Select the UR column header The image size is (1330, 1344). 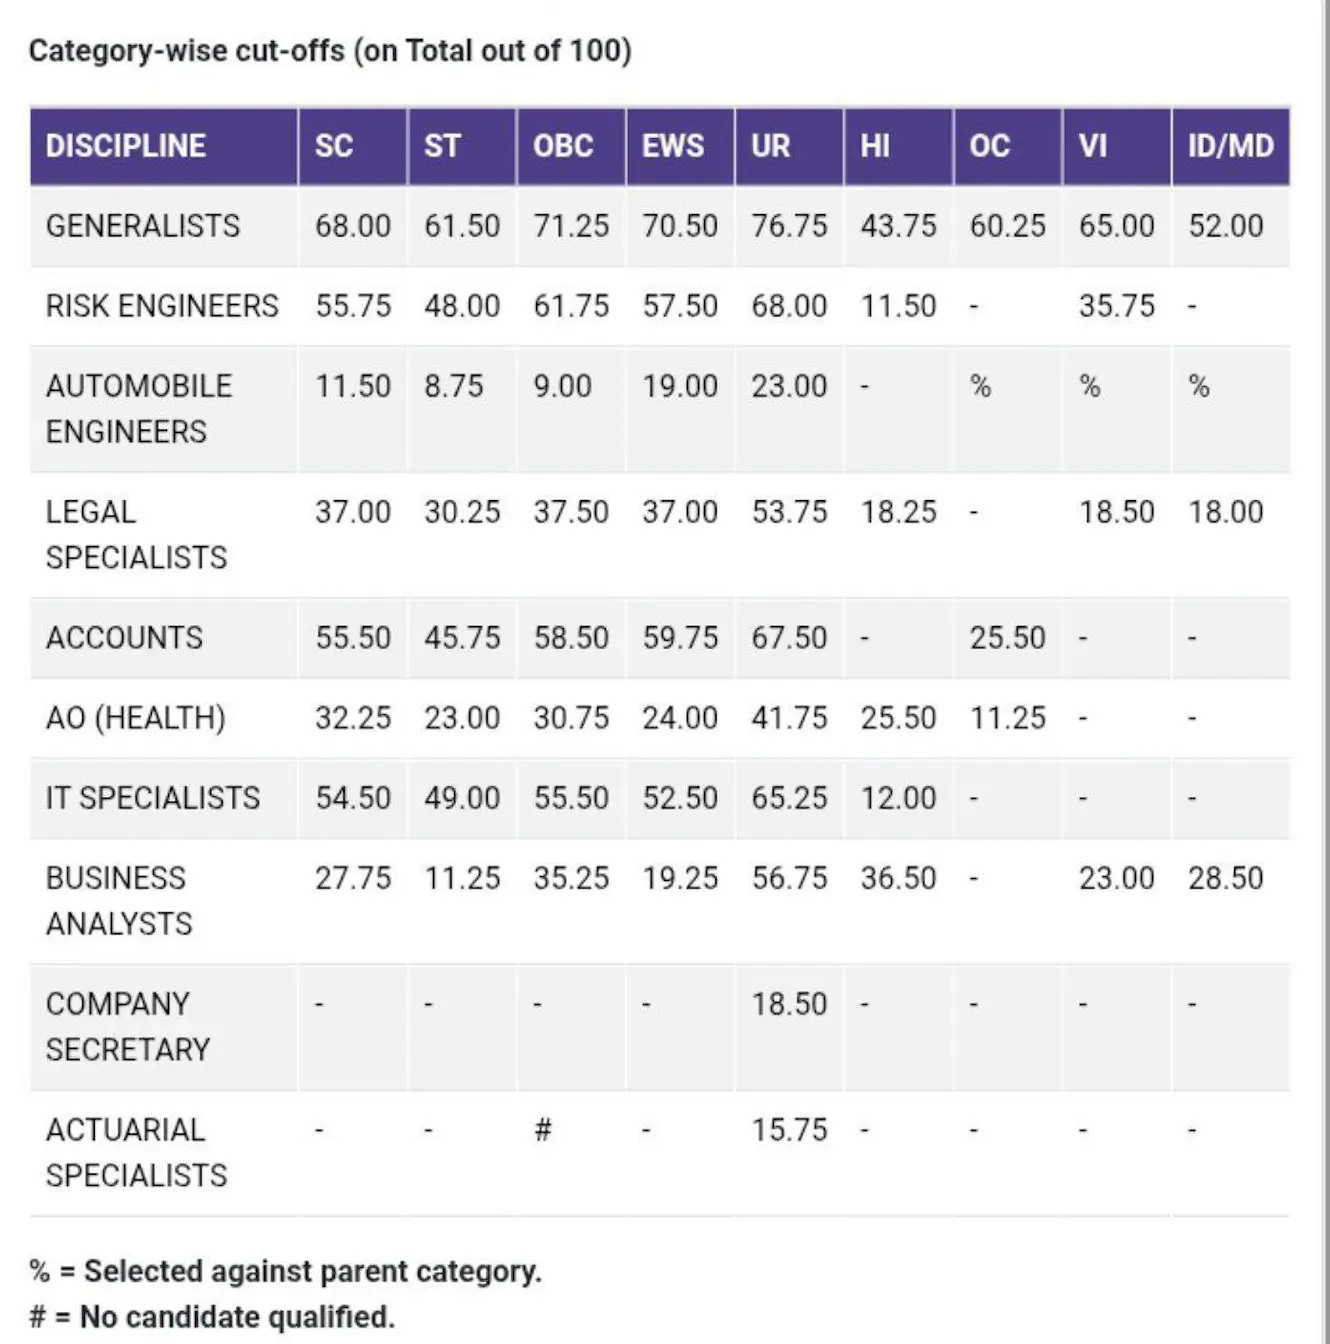coord(770,146)
